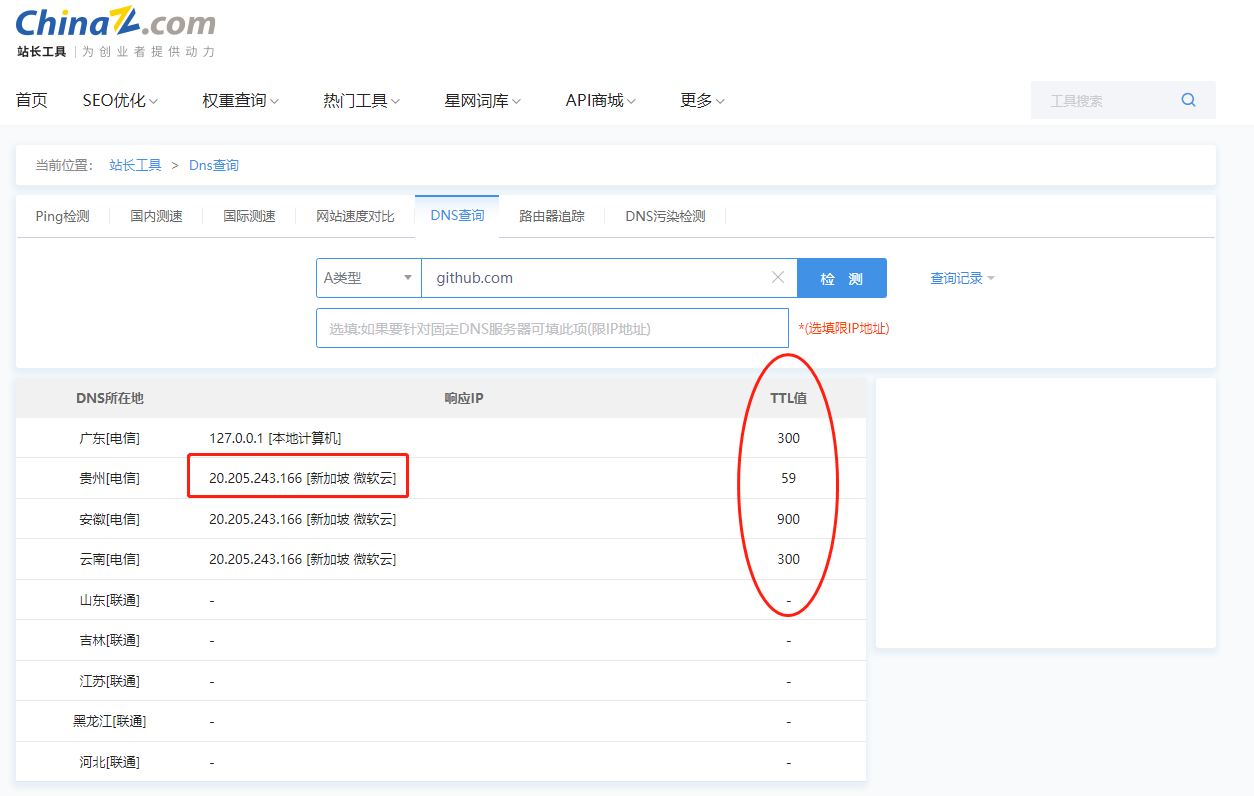
Task: Select the 吉林[联通] row label
Action: coord(110,640)
